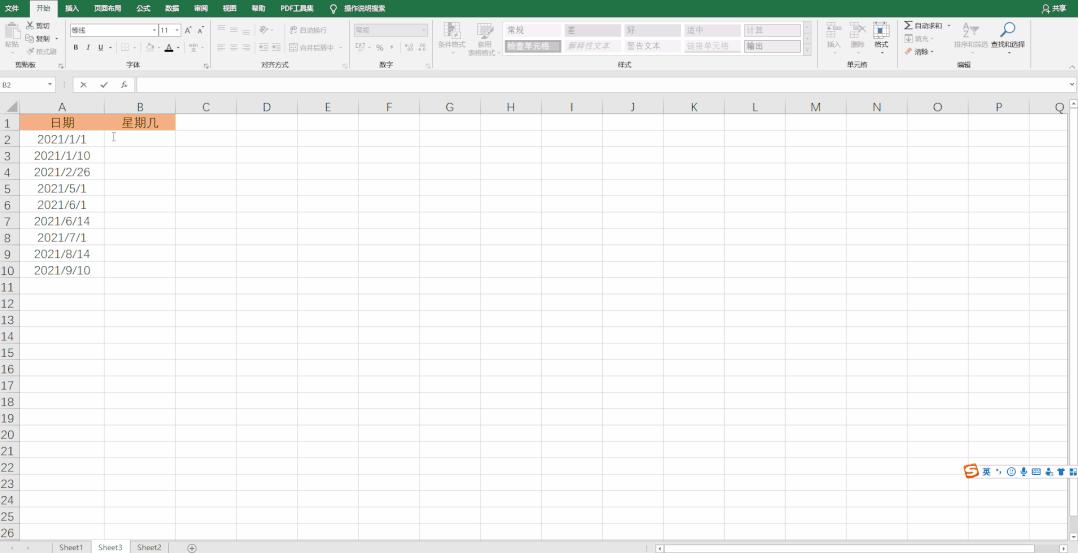Open Format as Table (套用表格格式)
Viewport: 1078px width, 553px height.
click(485, 39)
